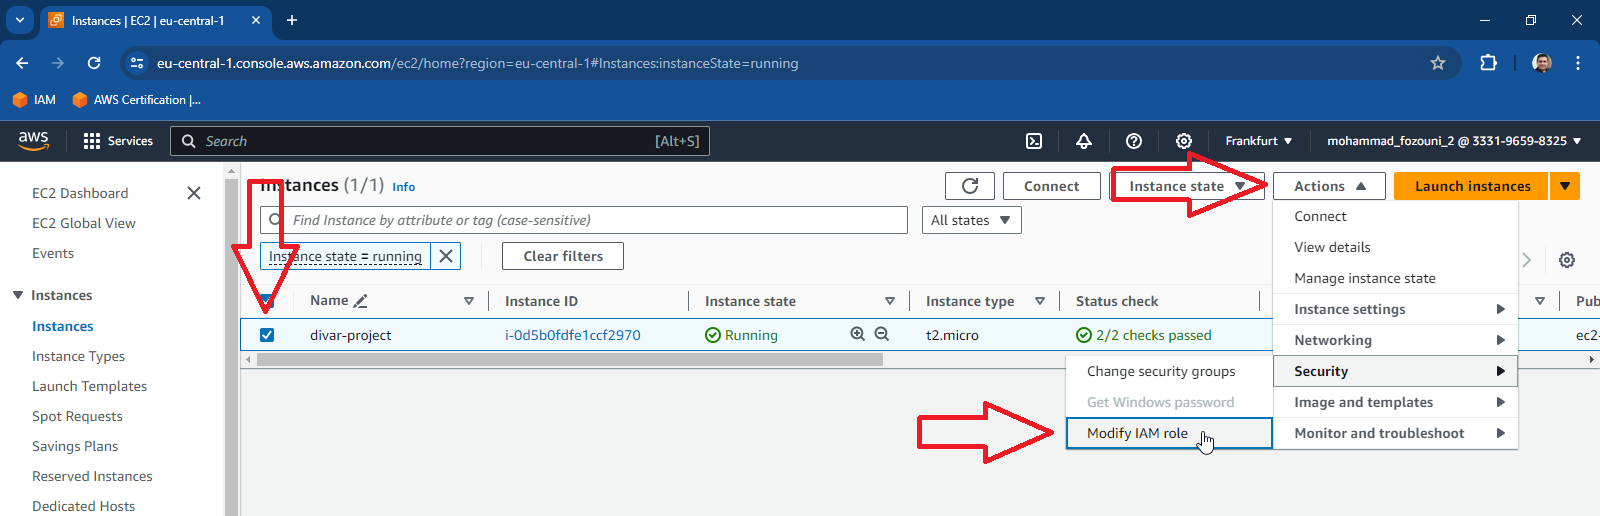Open the Services grid menu

118,141
